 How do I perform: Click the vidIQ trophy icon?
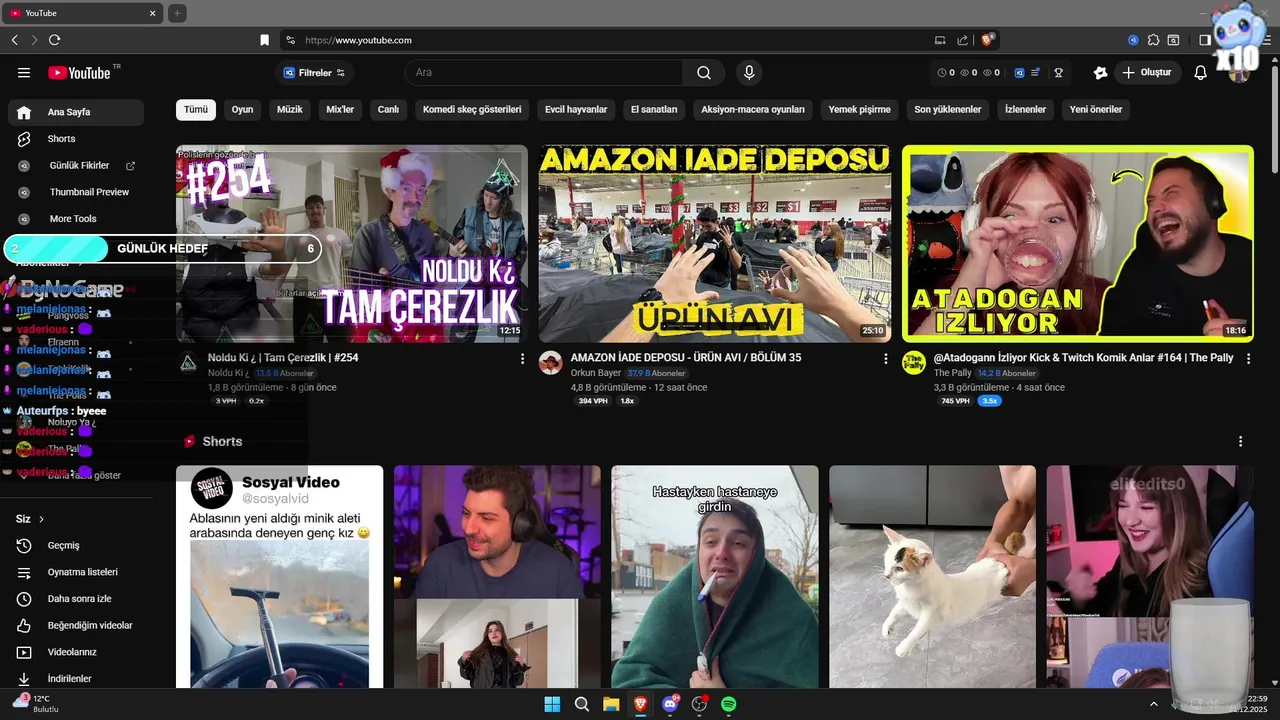pos(1058,73)
